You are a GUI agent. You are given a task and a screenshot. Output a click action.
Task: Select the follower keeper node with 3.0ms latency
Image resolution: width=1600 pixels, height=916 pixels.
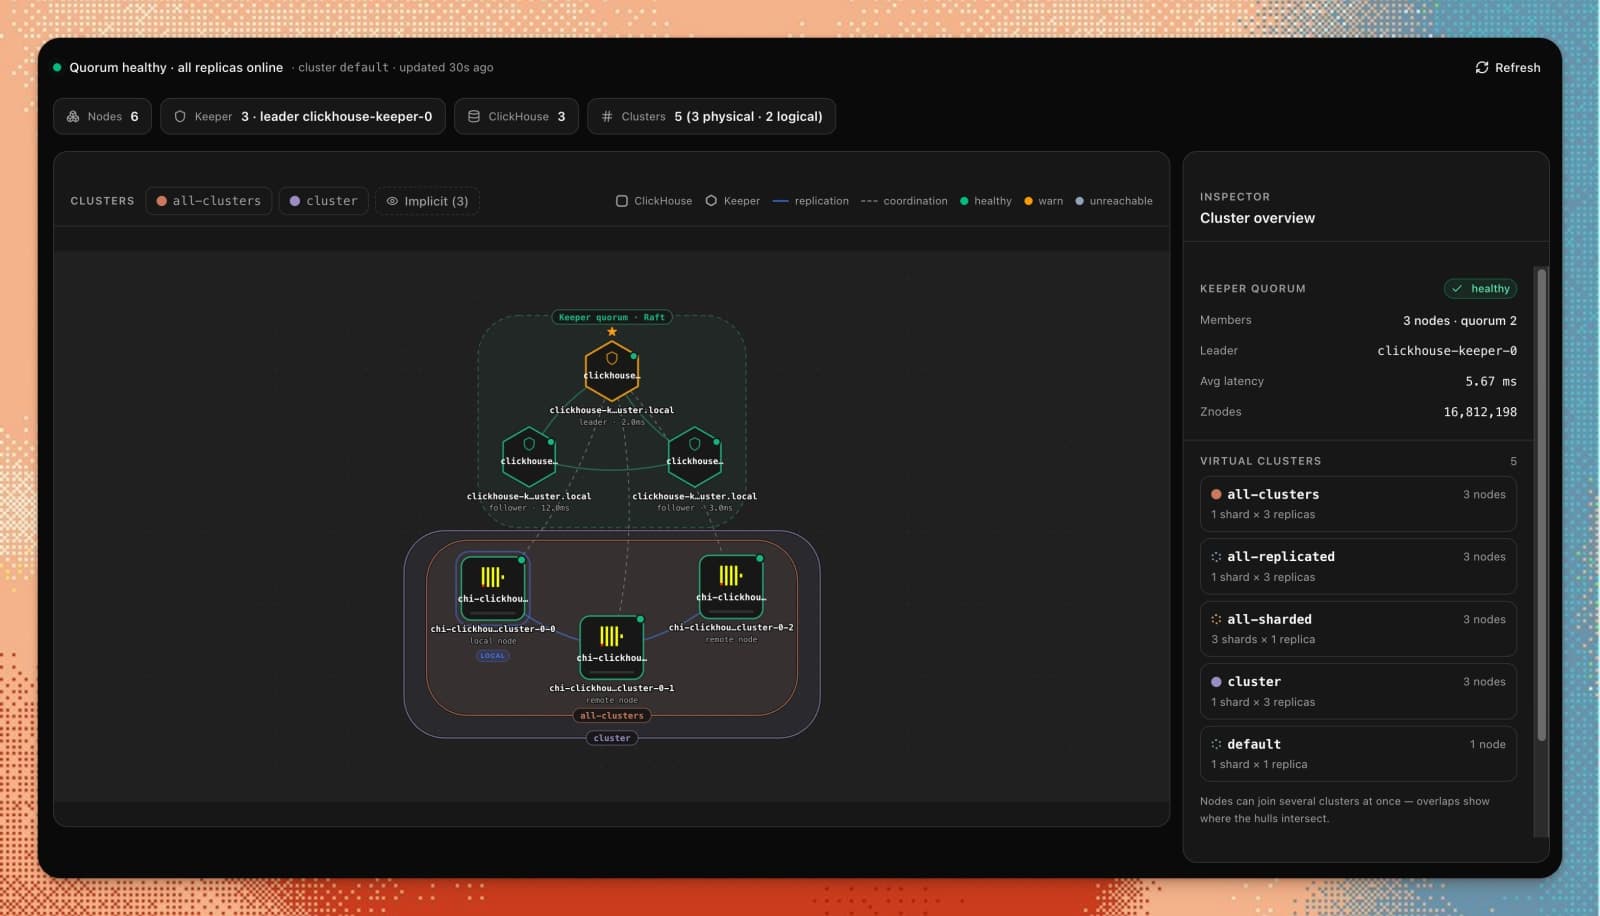point(694,457)
